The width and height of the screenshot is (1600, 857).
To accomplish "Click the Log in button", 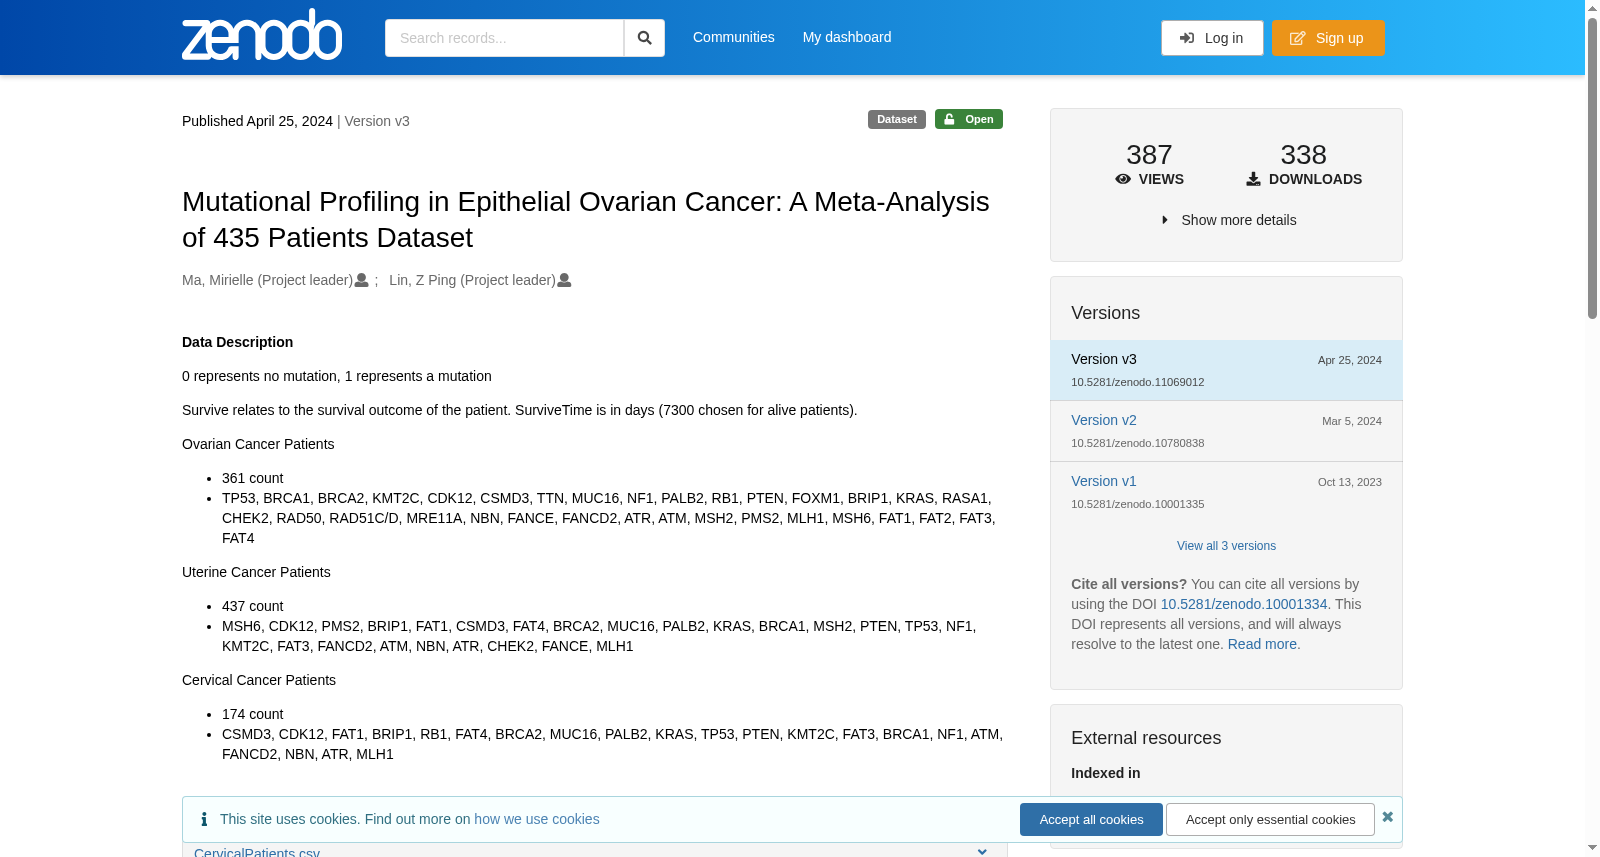I will [1212, 38].
